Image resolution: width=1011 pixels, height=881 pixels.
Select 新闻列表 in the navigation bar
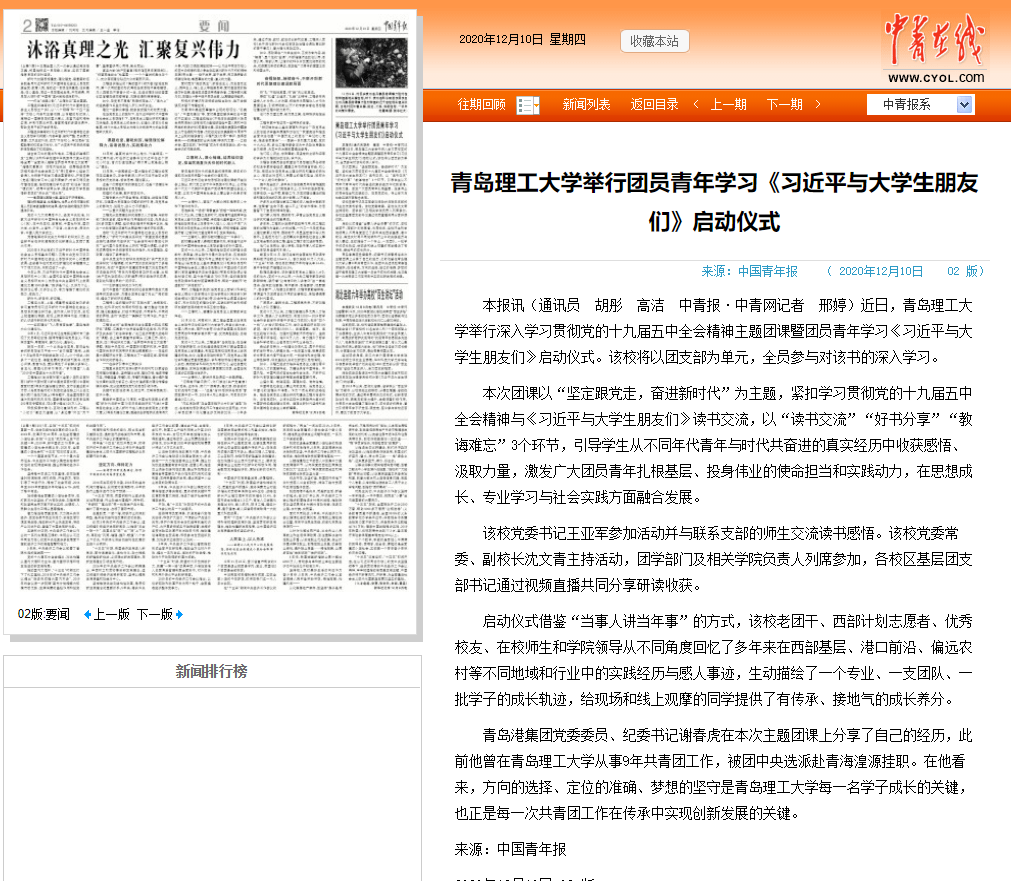pos(586,105)
